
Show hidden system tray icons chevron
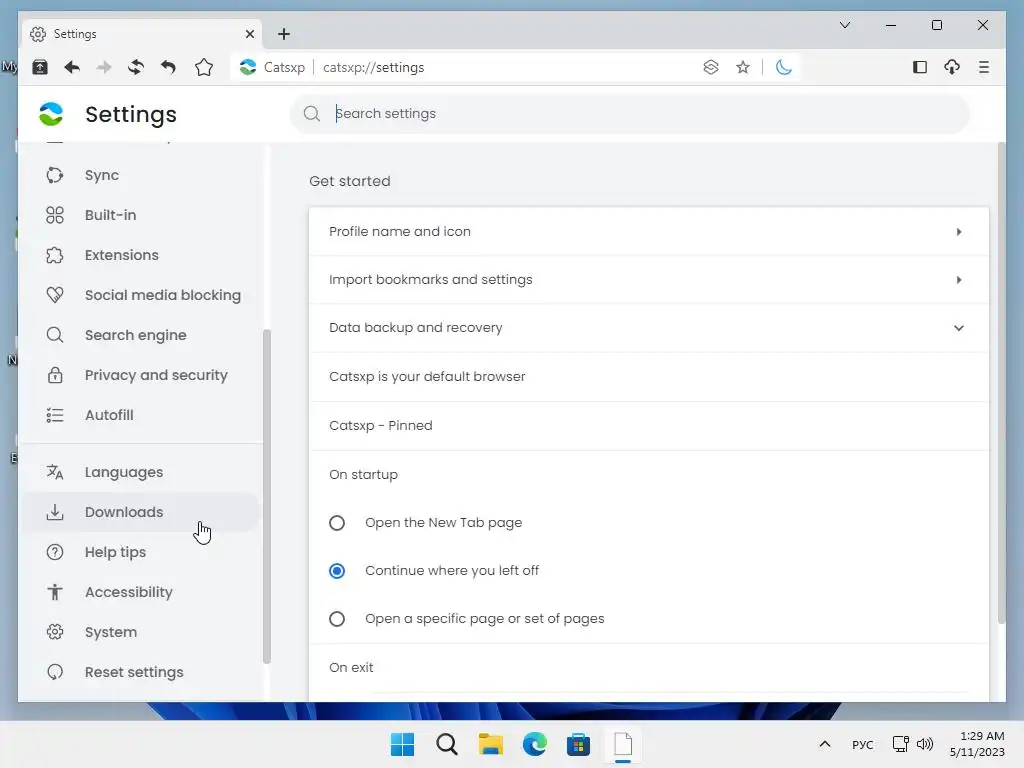coord(825,744)
